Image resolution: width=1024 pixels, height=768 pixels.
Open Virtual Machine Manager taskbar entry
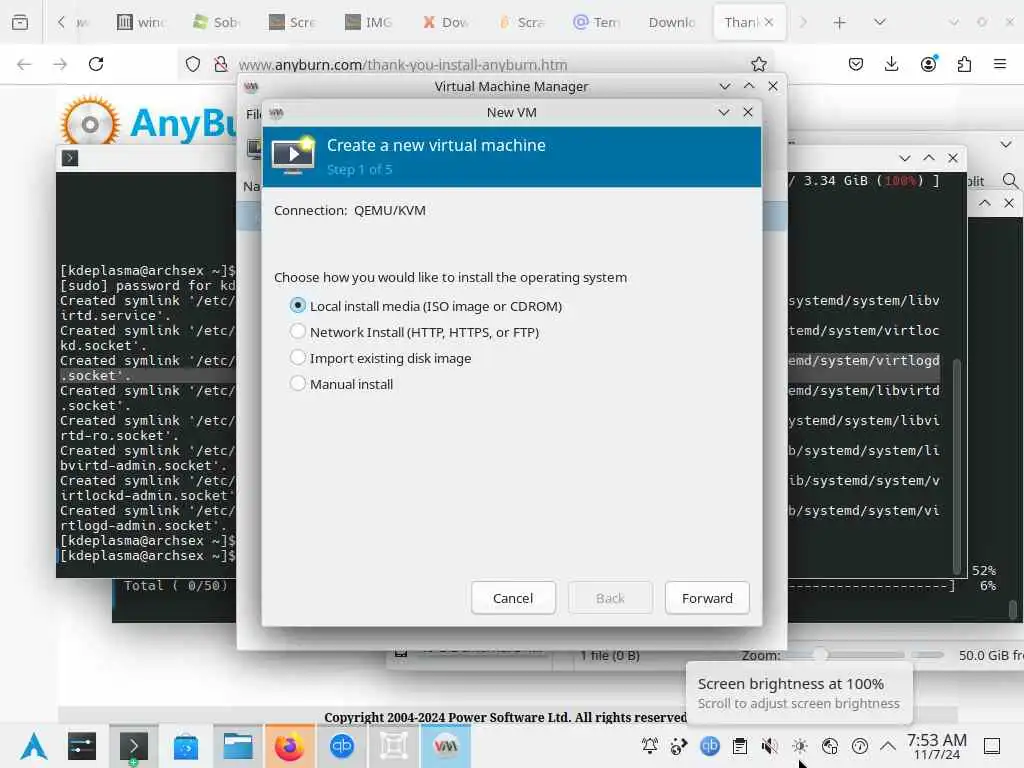tap(446, 746)
